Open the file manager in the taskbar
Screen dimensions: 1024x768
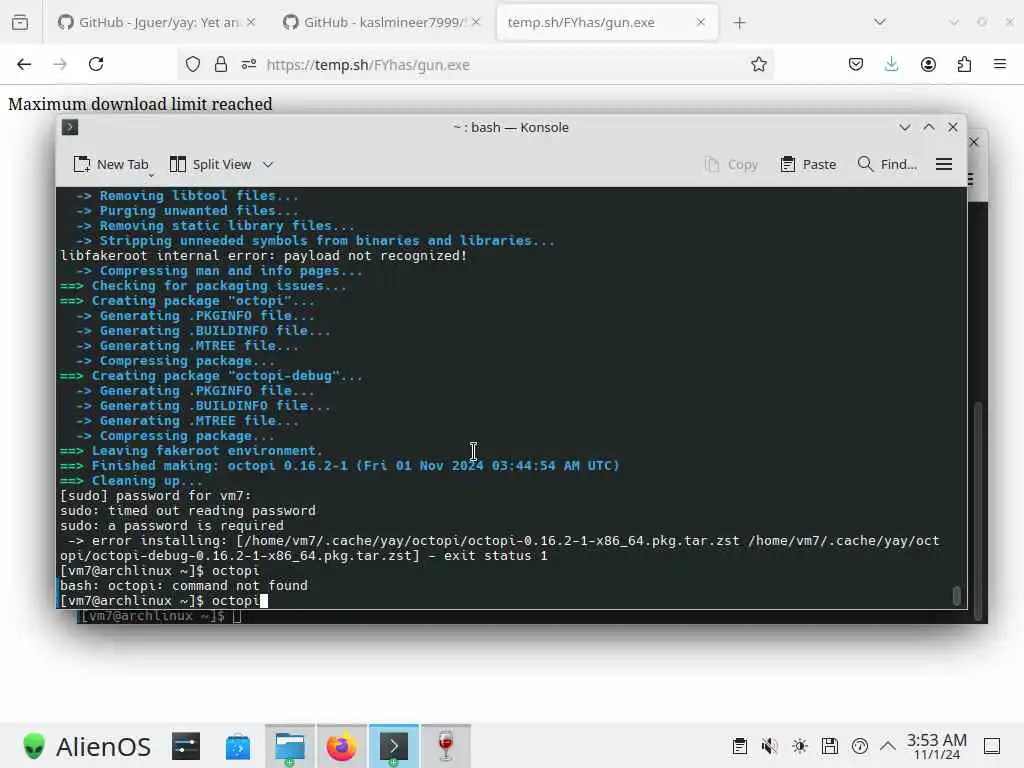290,746
